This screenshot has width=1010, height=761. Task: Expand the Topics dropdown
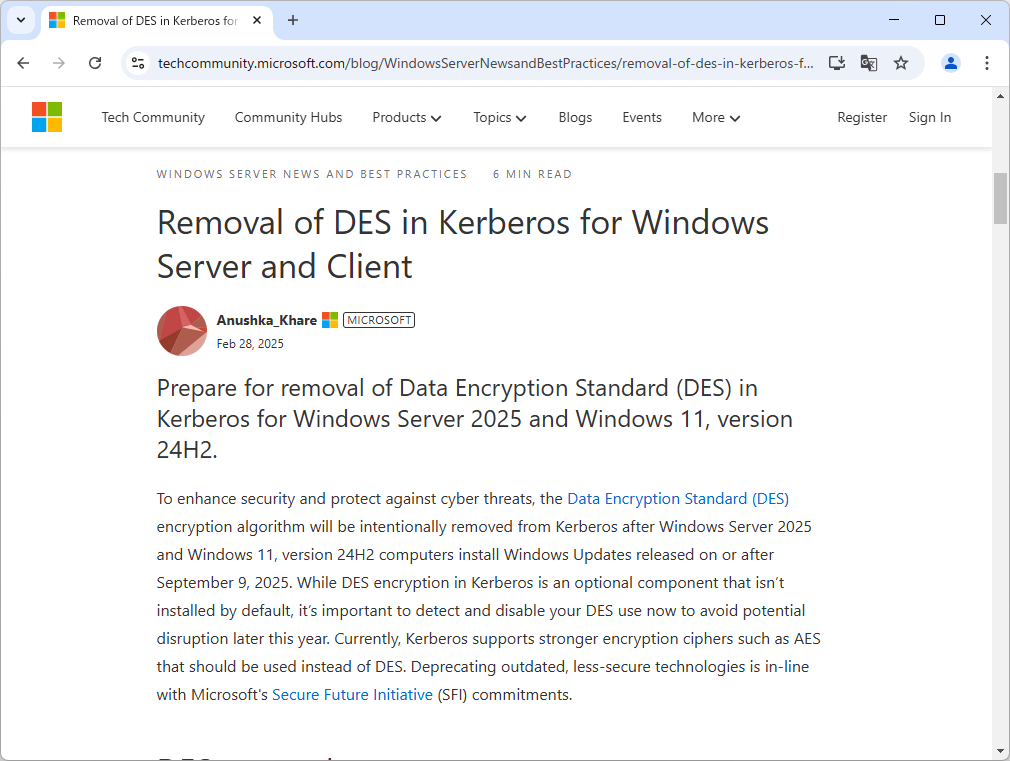click(x=500, y=117)
